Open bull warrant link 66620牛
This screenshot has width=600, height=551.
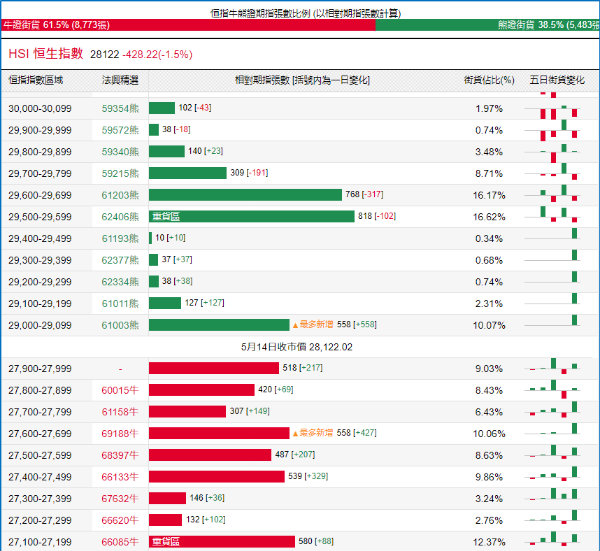point(120,520)
